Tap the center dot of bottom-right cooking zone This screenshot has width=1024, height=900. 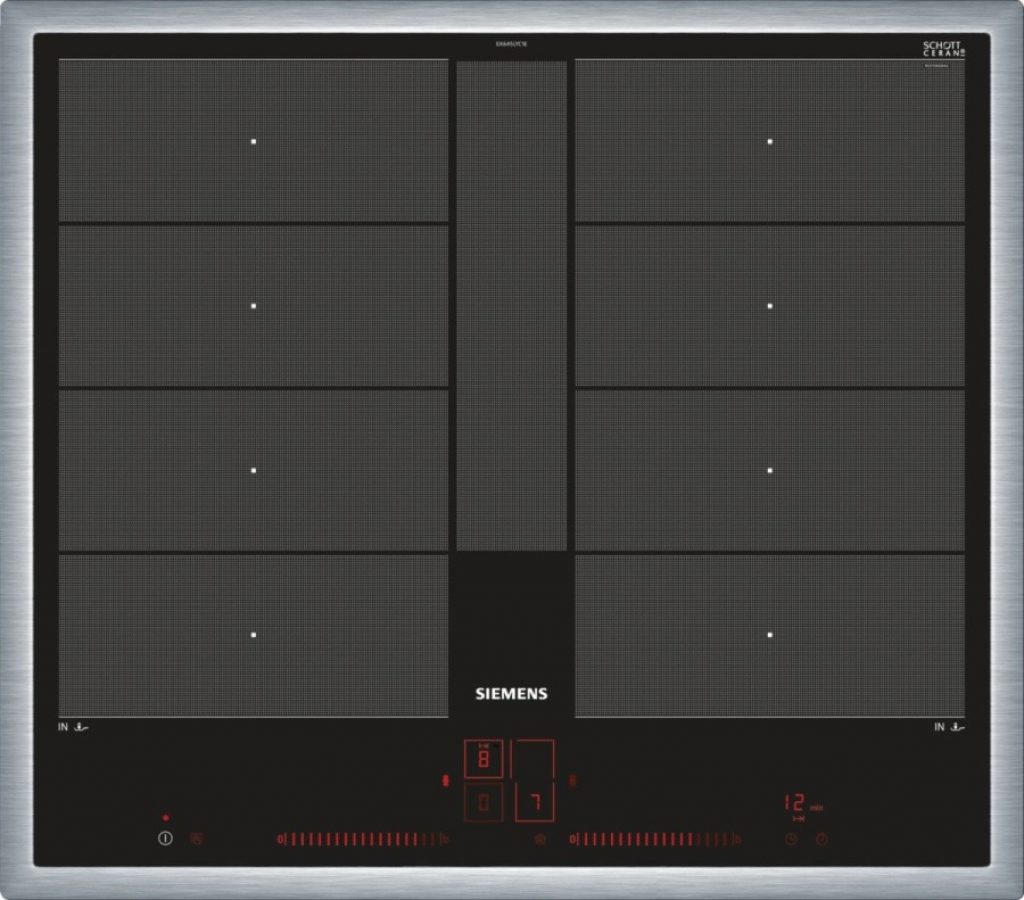tap(770, 635)
